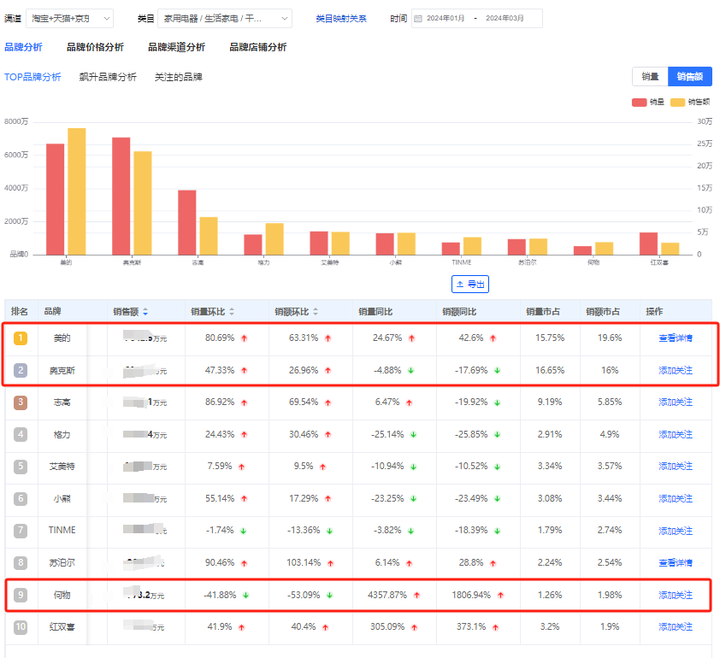Click green down arrow beside -17.69%
The image size is (720, 658).
pos(497,371)
